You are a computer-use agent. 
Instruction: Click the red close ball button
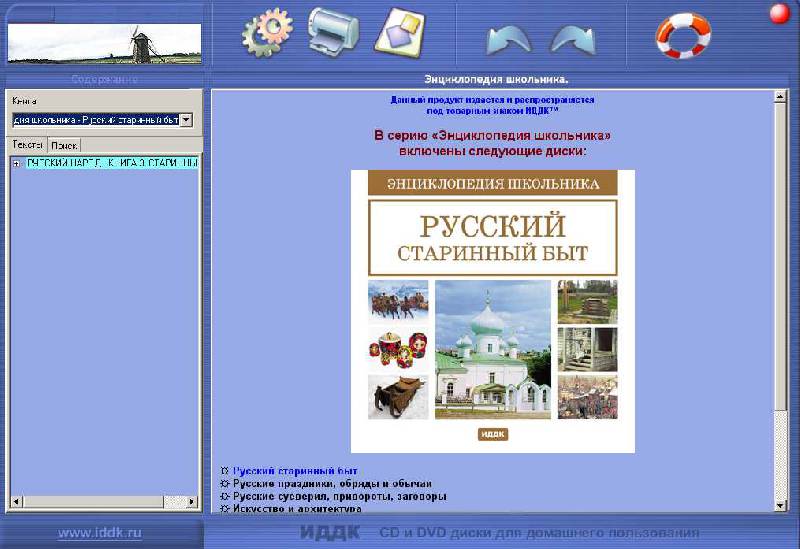[779, 13]
